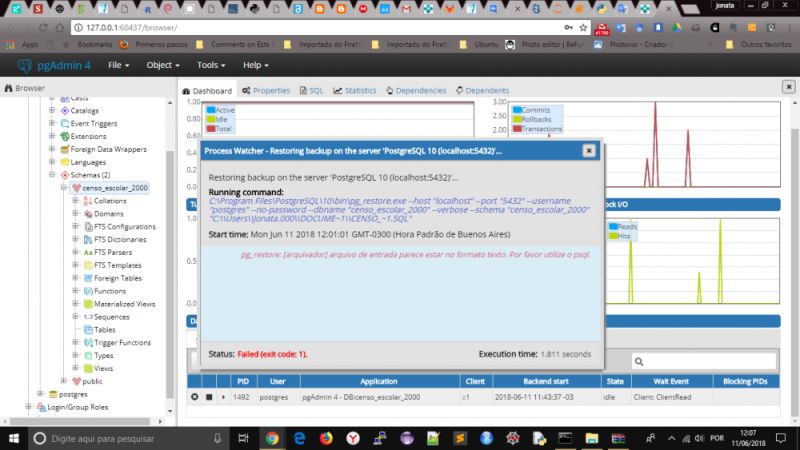Expand the public schema node
Screen dimensions: 800x450
[x=64, y=381]
